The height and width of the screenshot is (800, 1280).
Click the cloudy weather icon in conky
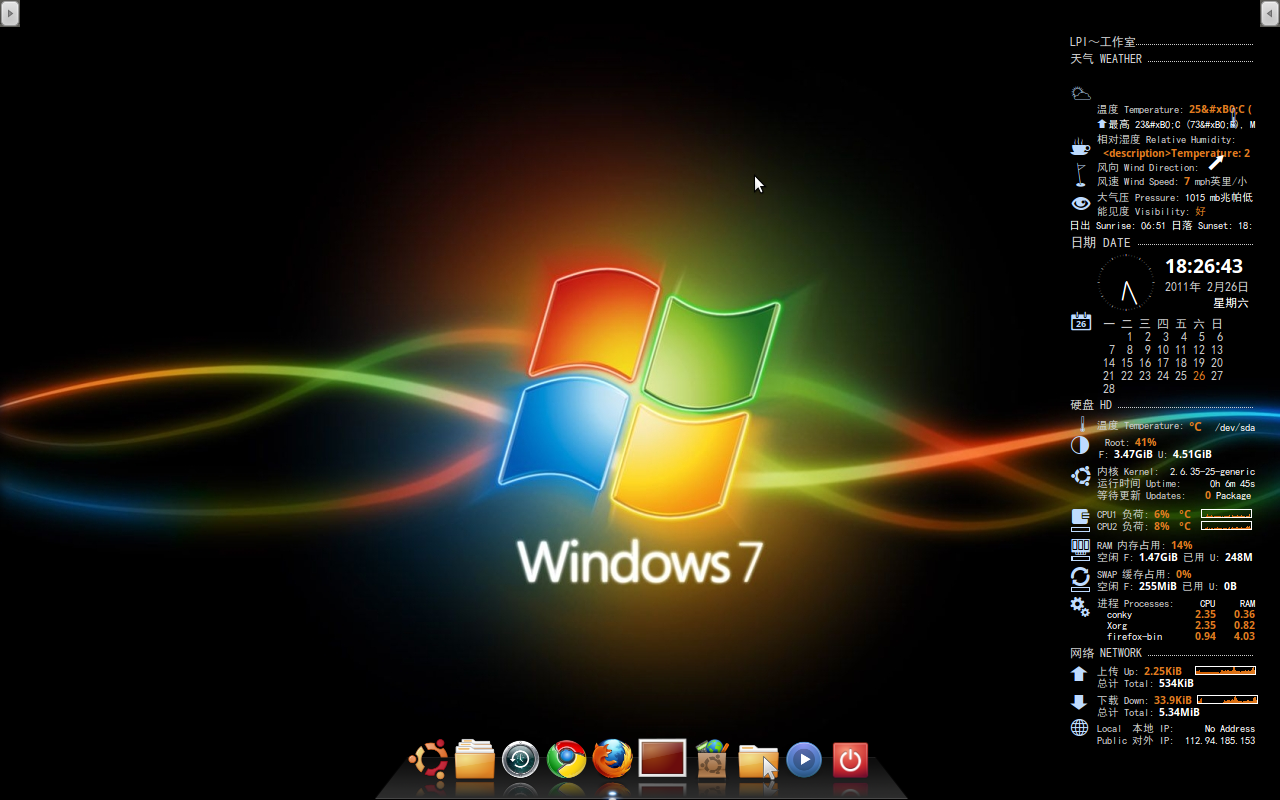point(1080,94)
